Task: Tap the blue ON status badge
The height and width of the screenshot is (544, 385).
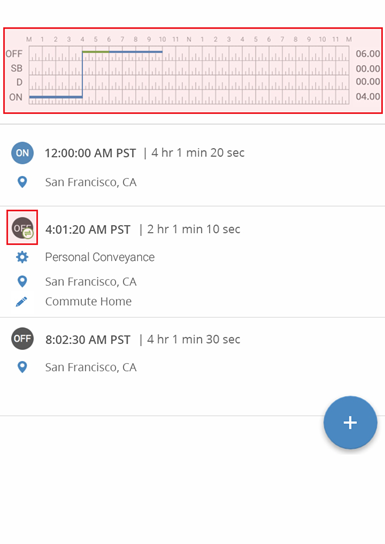Action: [x=23, y=153]
